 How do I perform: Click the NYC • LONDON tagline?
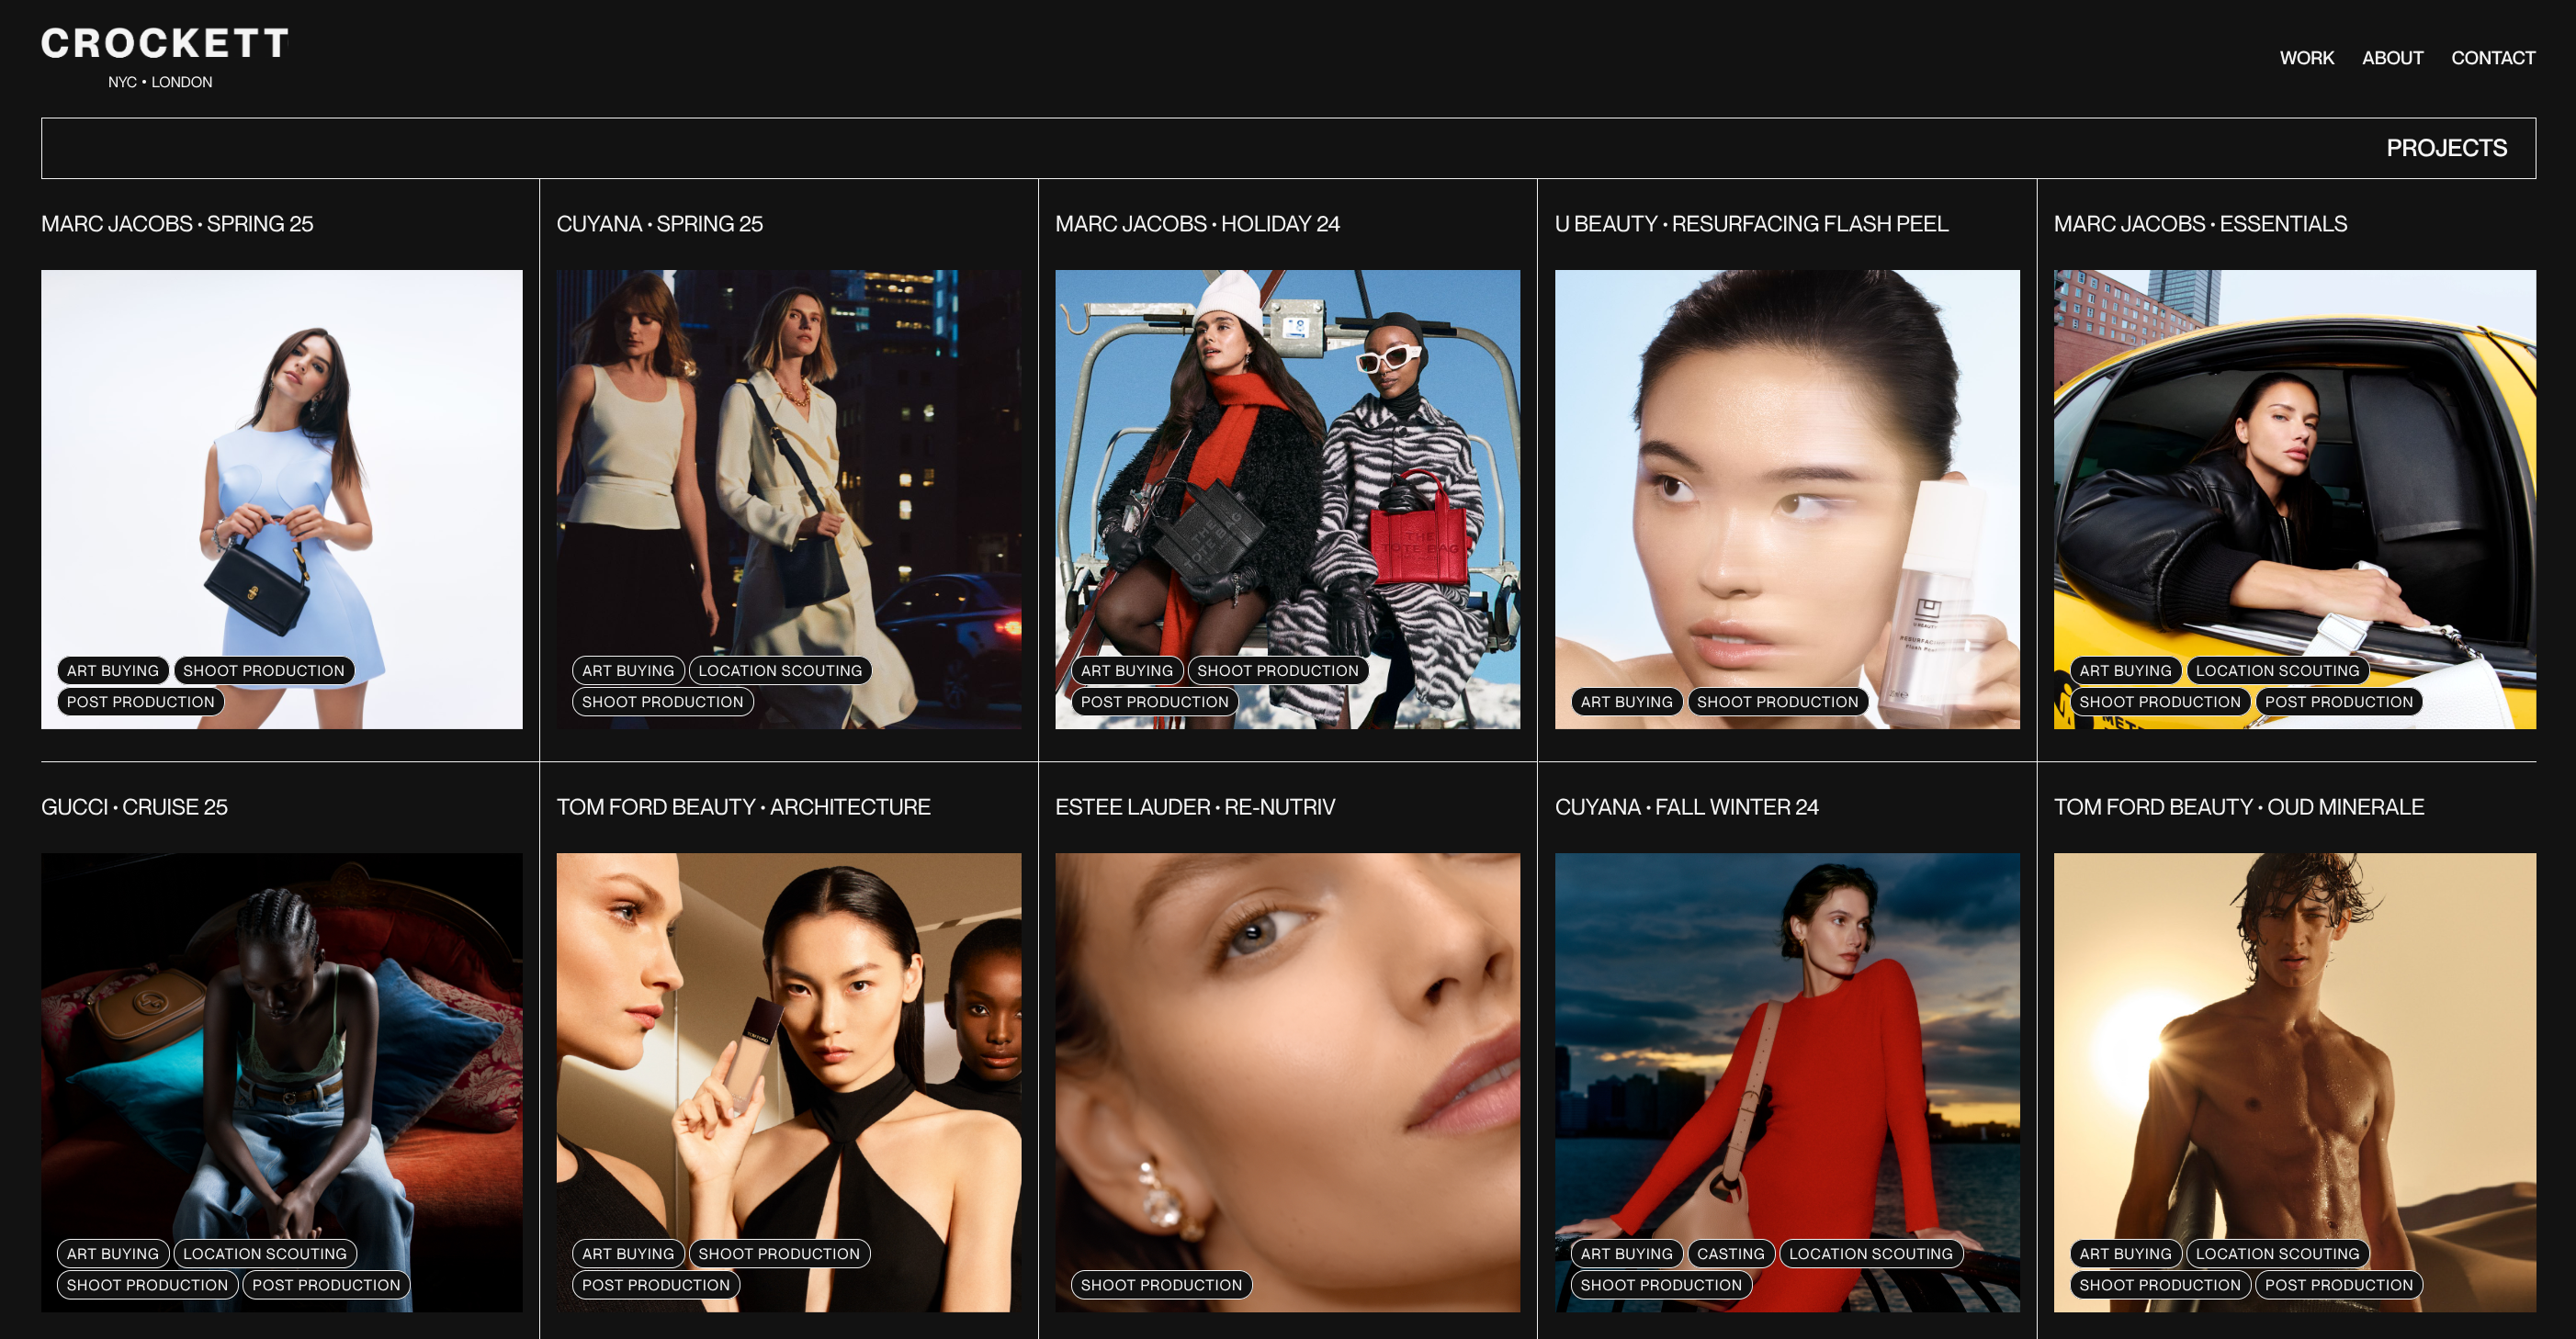[x=160, y=82]
